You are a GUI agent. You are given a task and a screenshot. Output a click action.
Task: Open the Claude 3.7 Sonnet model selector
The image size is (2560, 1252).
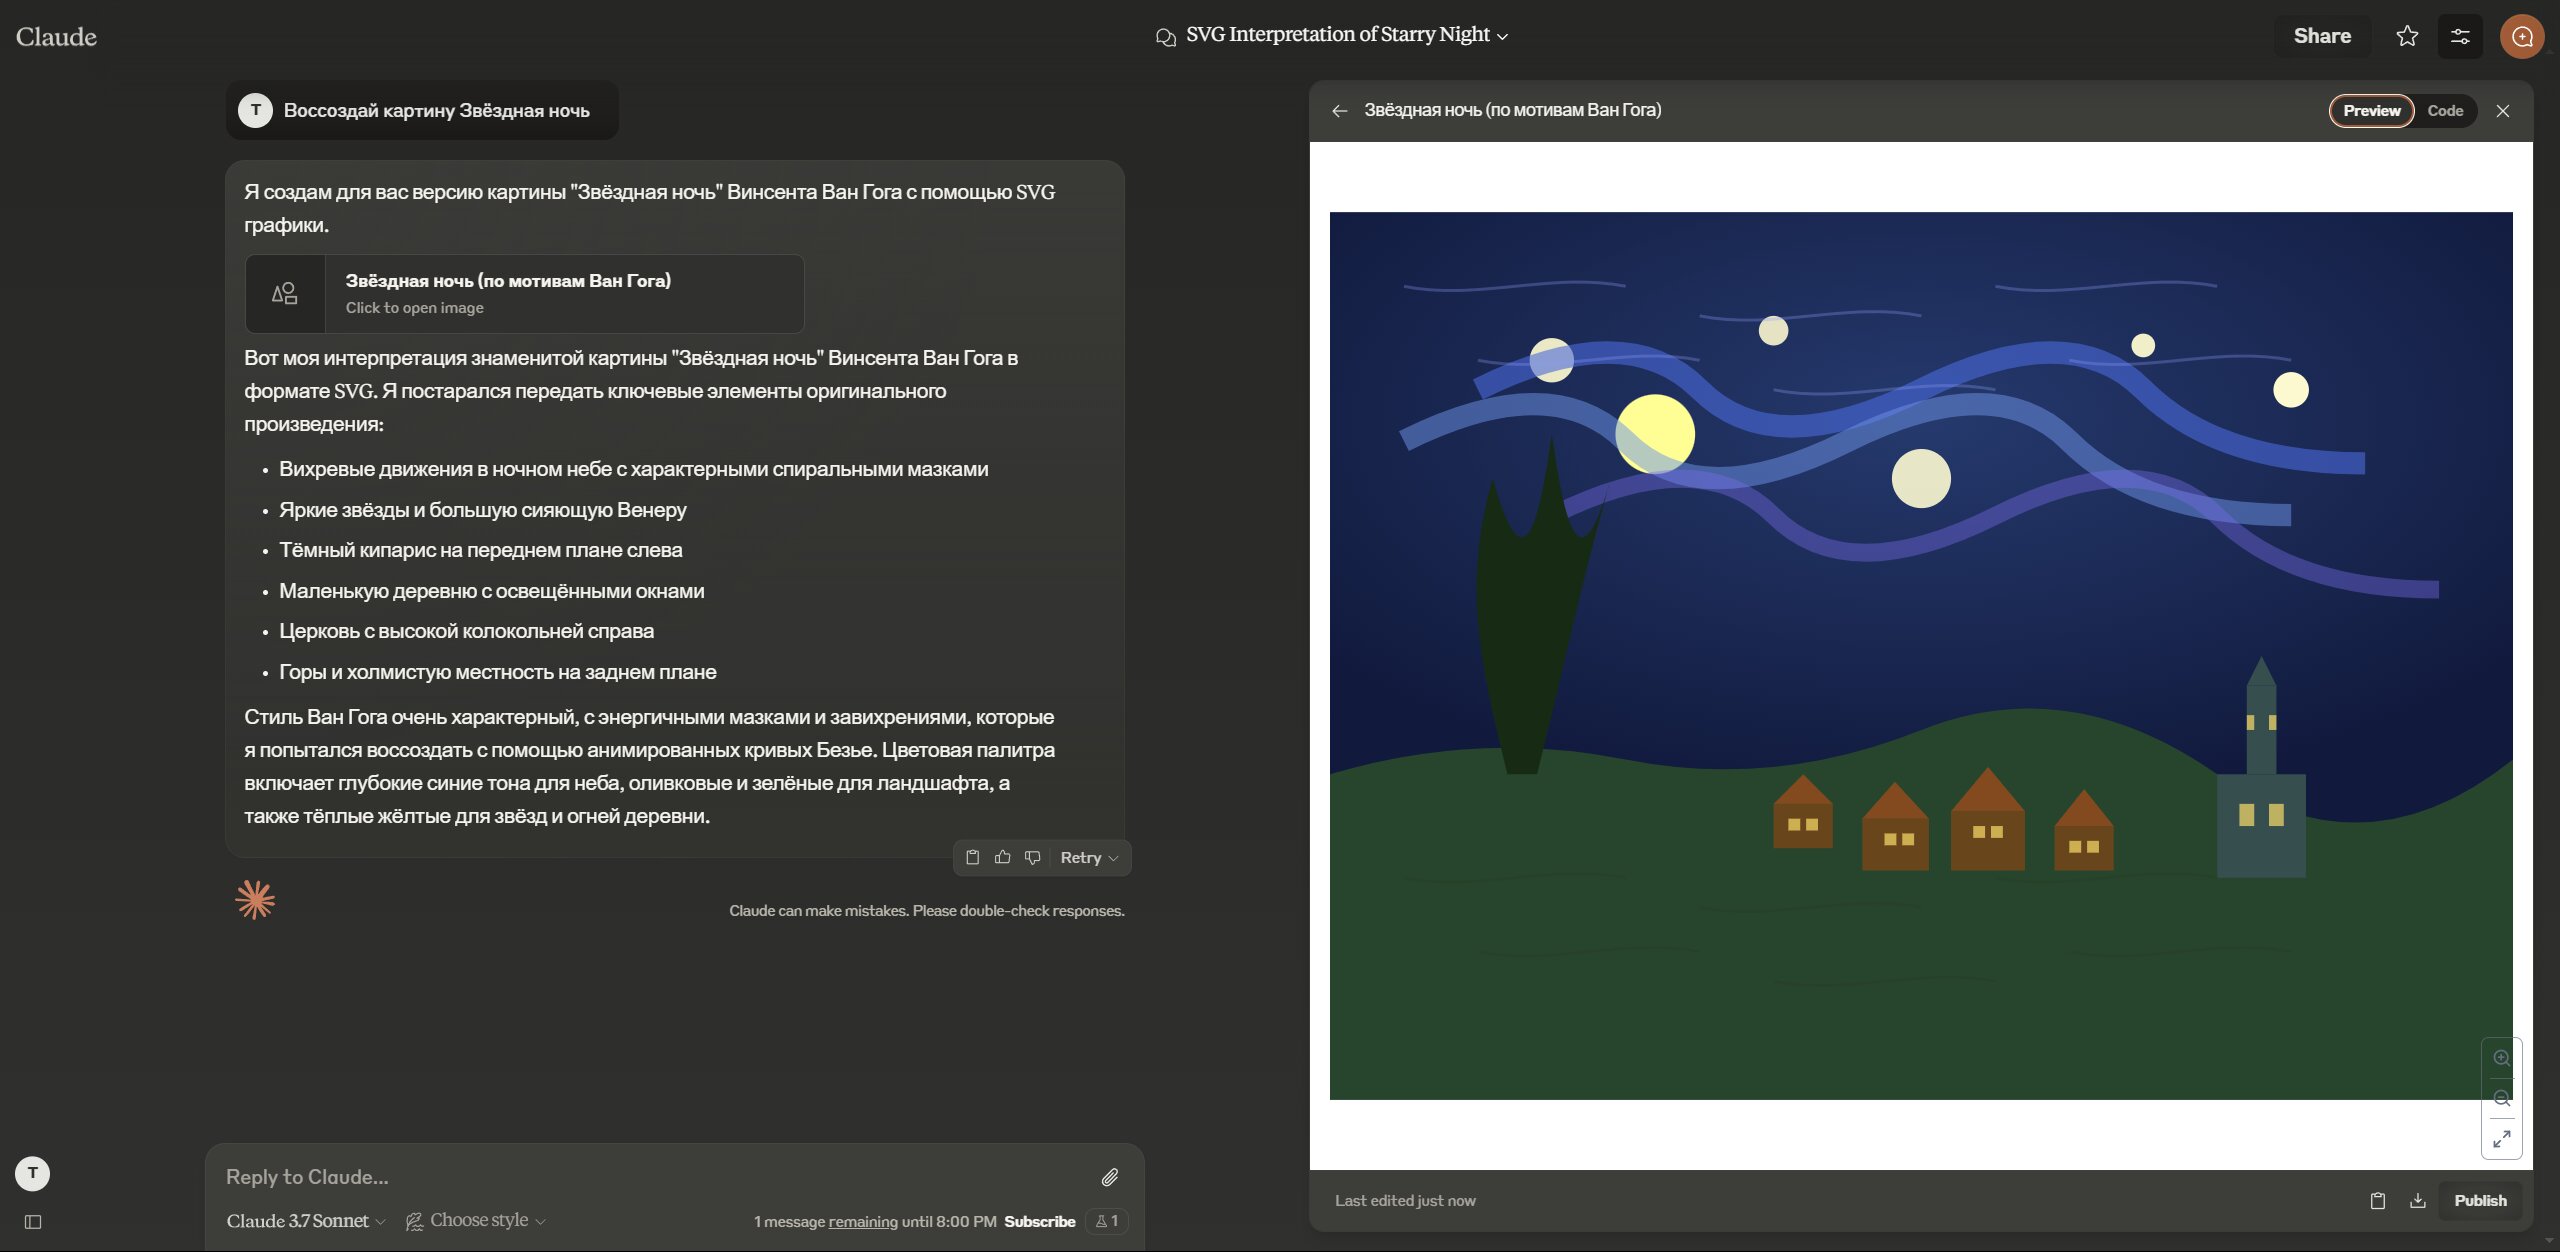305,1220
